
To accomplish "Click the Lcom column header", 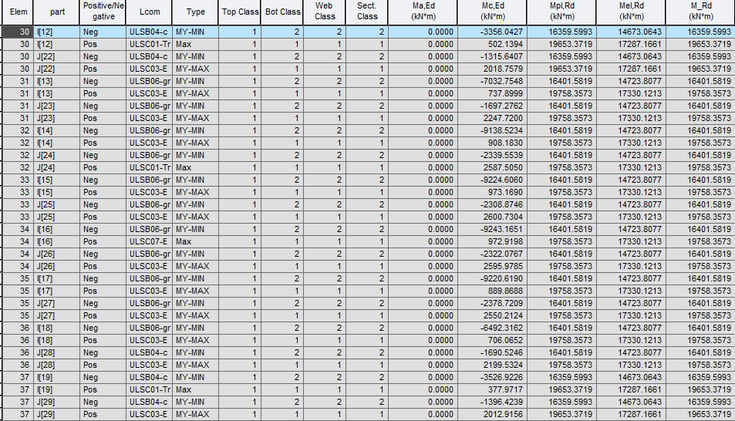I will point(149,12).
